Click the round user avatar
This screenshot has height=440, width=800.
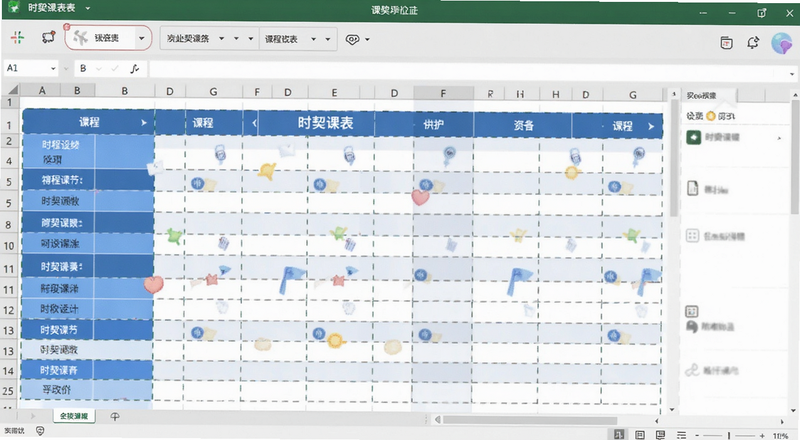(x=781, y=43)
